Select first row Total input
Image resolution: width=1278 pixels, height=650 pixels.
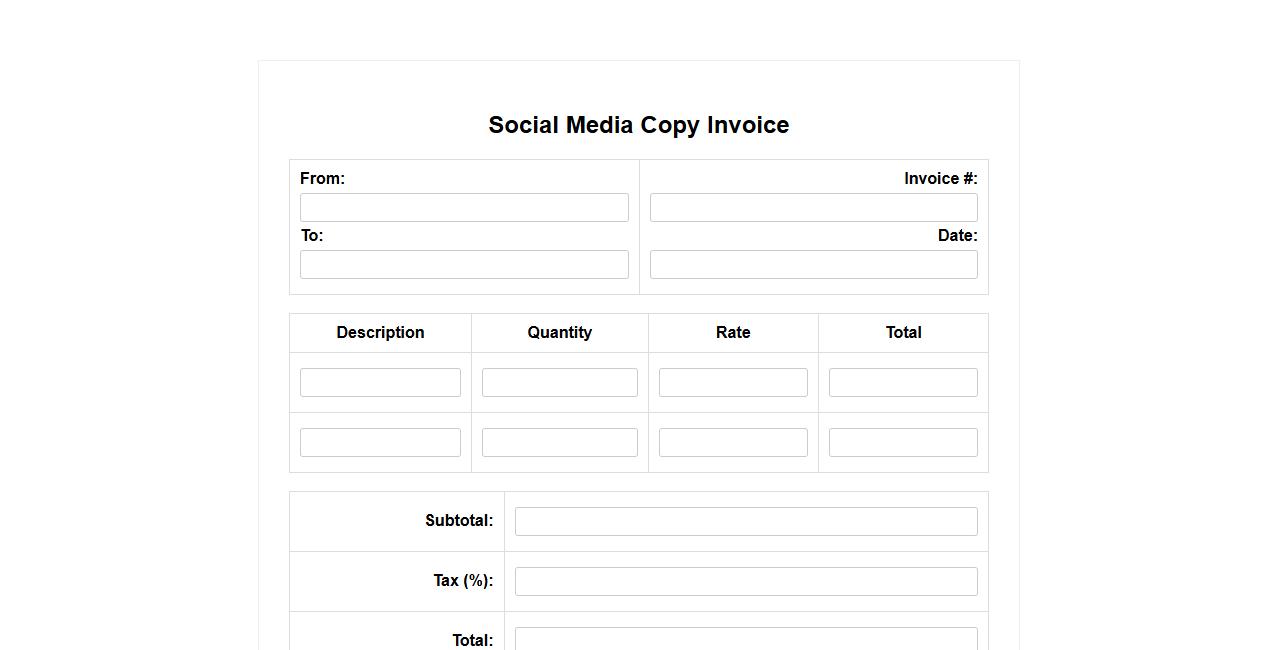(903, 383)
